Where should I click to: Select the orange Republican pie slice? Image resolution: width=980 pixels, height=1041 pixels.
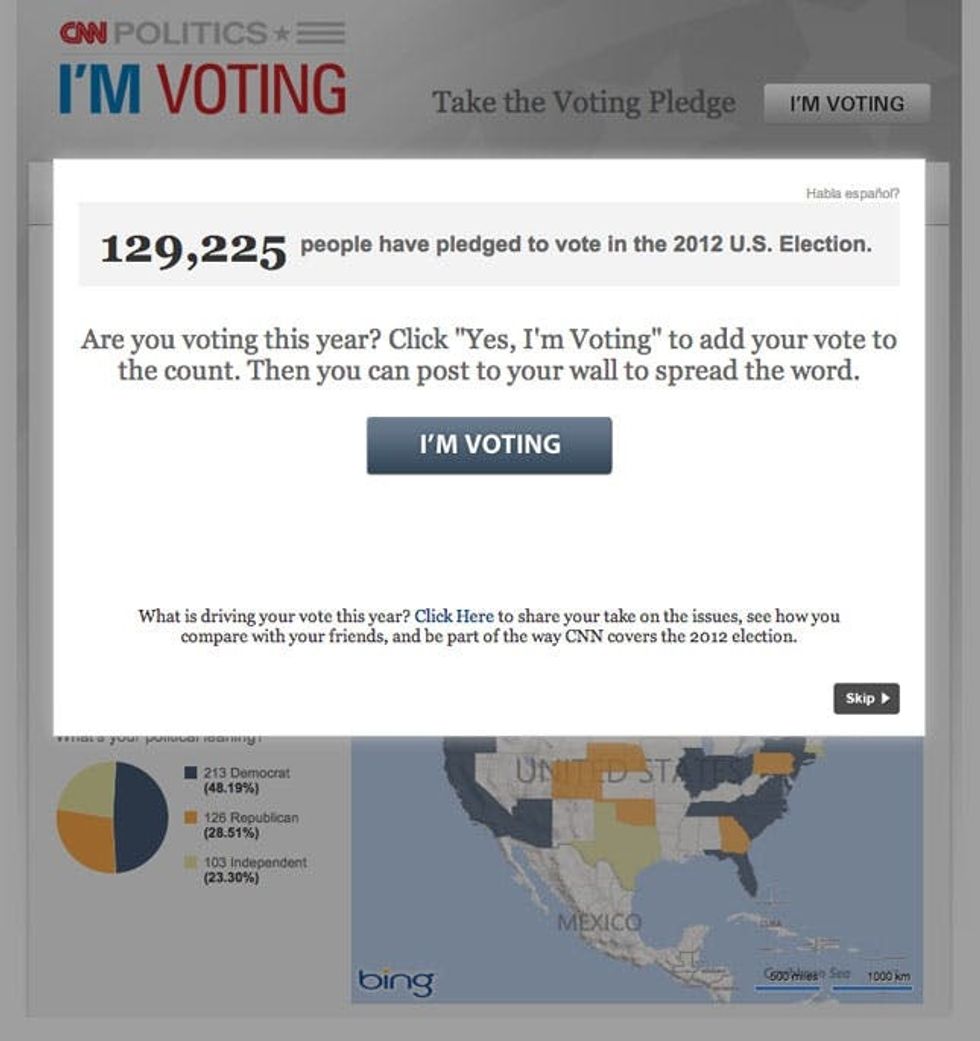84,842
